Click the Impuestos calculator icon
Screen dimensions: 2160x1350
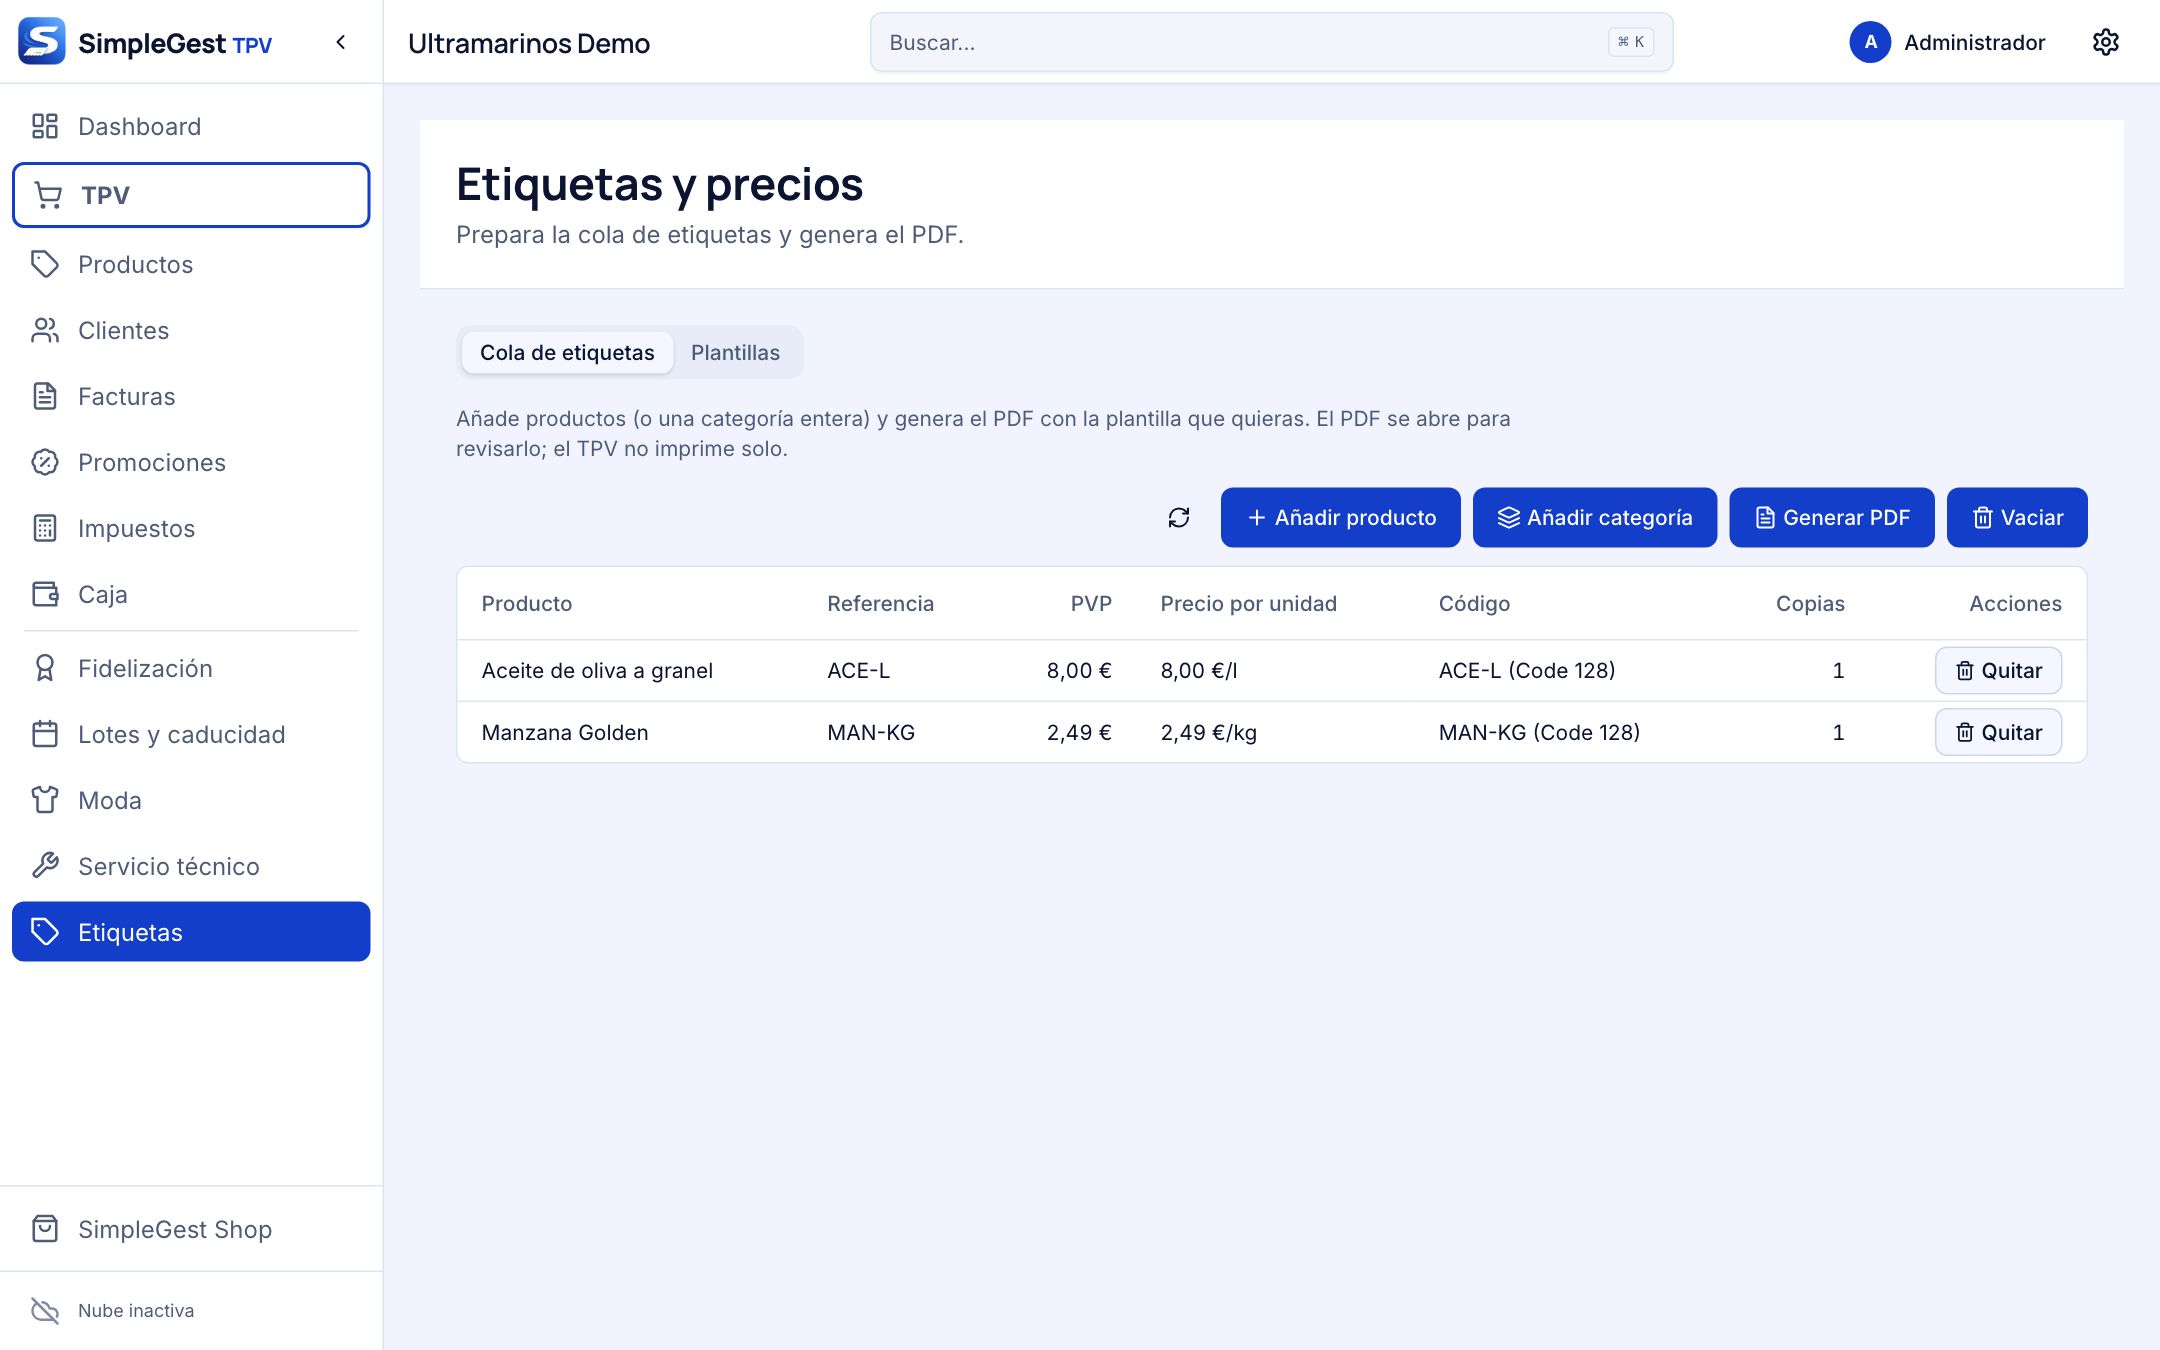pos(45,528)
